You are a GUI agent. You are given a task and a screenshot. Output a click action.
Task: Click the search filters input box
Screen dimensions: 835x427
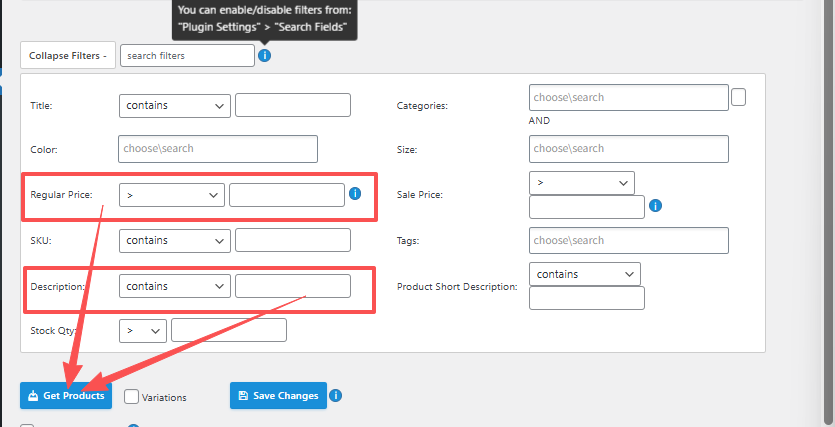tap(187, 55)
